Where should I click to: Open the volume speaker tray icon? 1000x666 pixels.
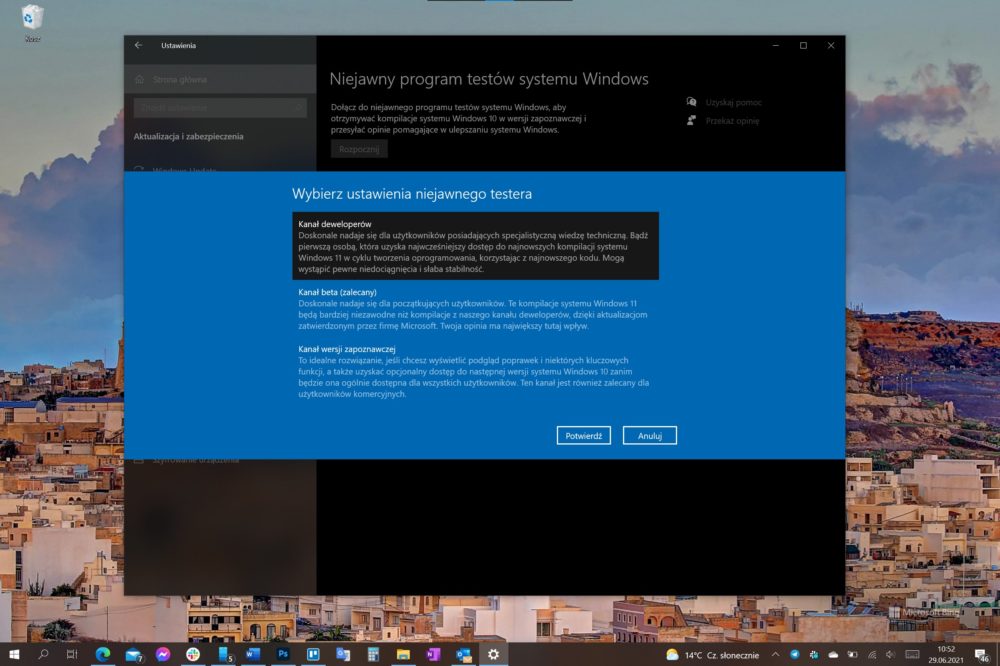click(890, 655)
